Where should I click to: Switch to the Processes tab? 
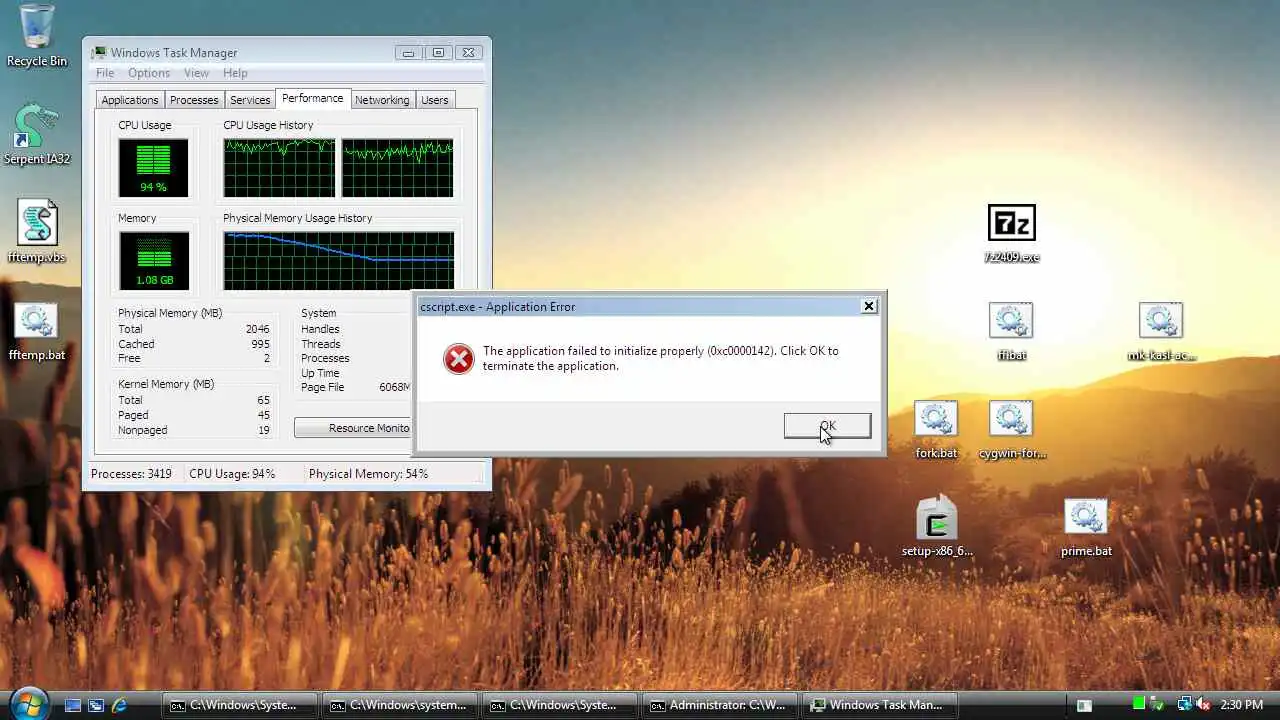194,100
